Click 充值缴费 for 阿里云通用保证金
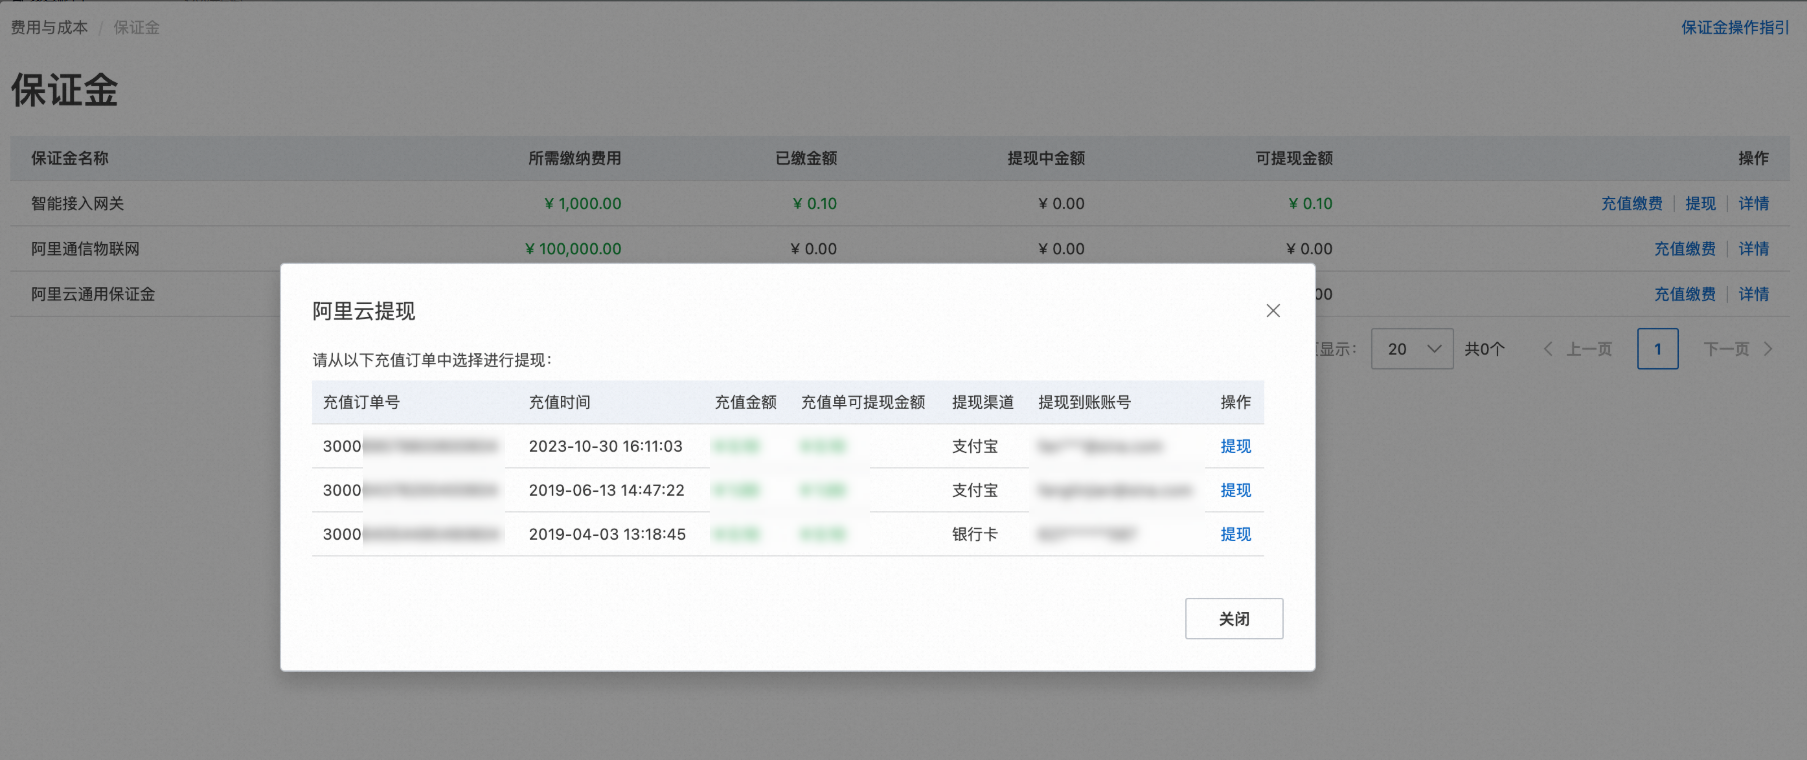Viewport: 1807px width, 760px height. [x=1685, y=294]
